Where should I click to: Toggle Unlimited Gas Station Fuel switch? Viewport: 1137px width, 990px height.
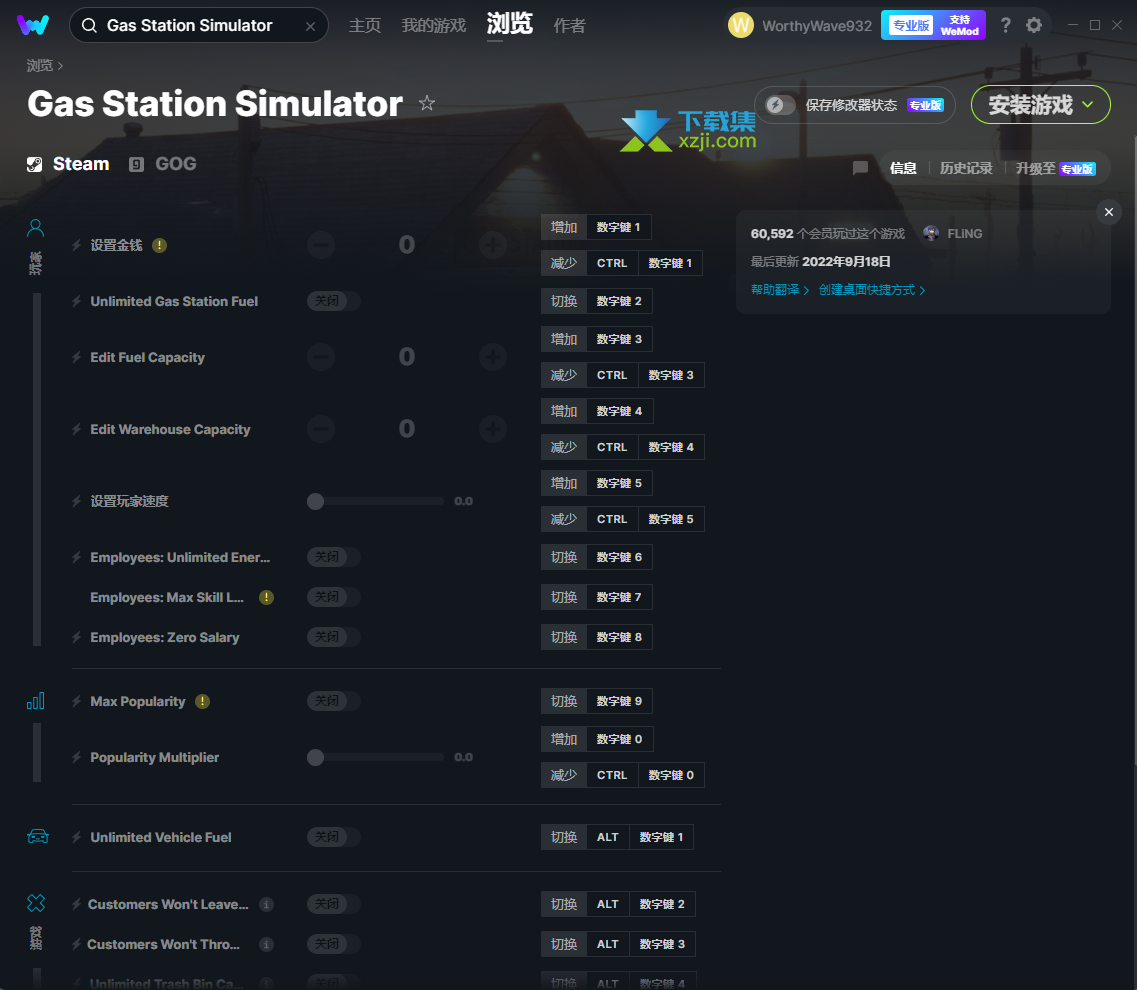coord(334,301)
